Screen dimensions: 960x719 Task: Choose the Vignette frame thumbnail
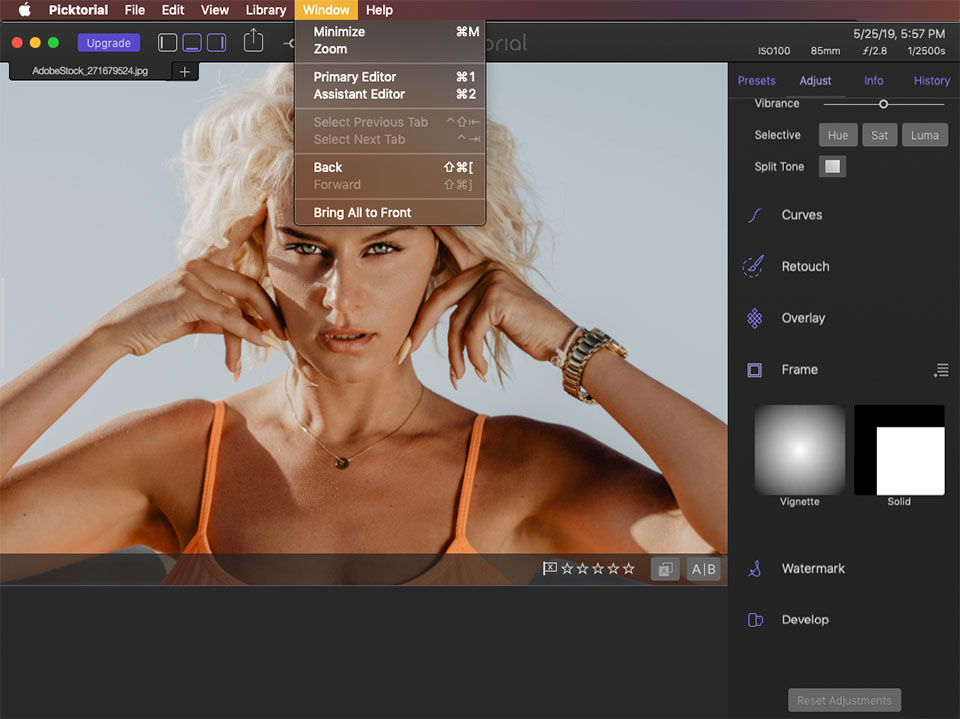(x=800, y=450)
